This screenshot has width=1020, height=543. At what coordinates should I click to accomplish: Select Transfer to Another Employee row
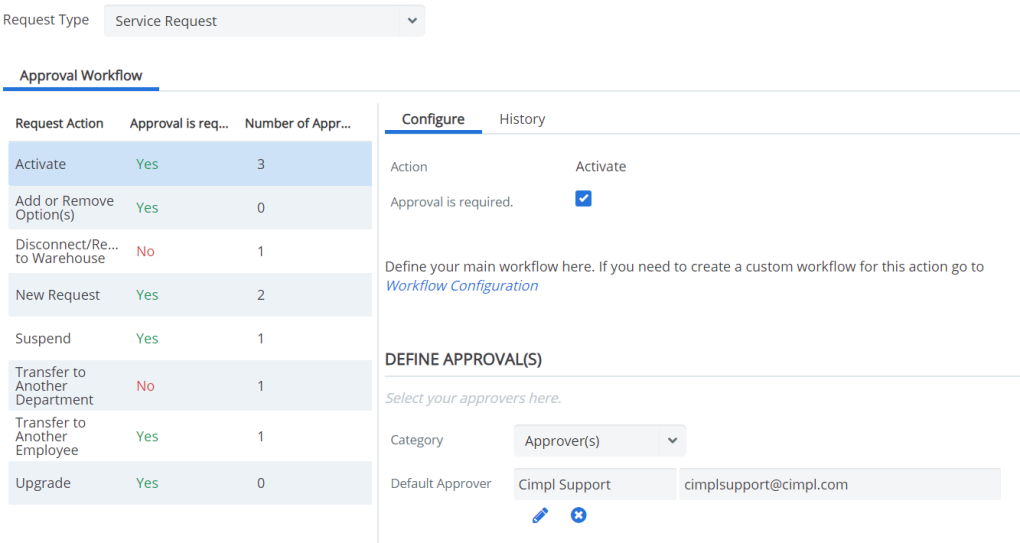pyautogui.click(x=190, y=436)
